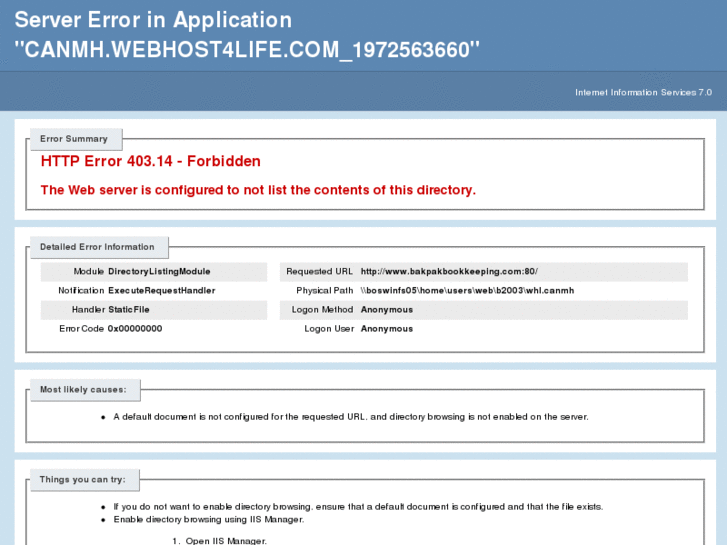The width and height of the screenshot is (727, 545).
Task: Select the ExecuteRequestHandler value
Action: coord(162,290)
